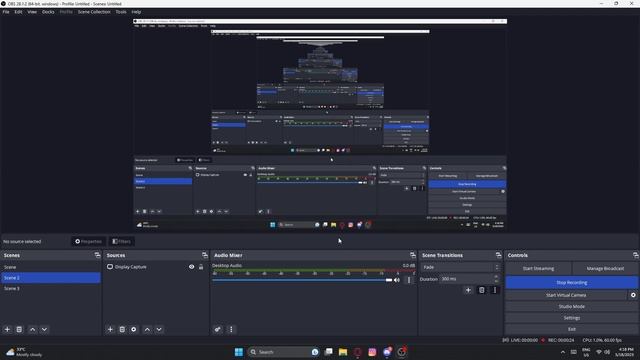Image resolution: width=640 pixels, height=360 pixels.
Task: Float the Scenes dock
Action: tap(97, 255)
